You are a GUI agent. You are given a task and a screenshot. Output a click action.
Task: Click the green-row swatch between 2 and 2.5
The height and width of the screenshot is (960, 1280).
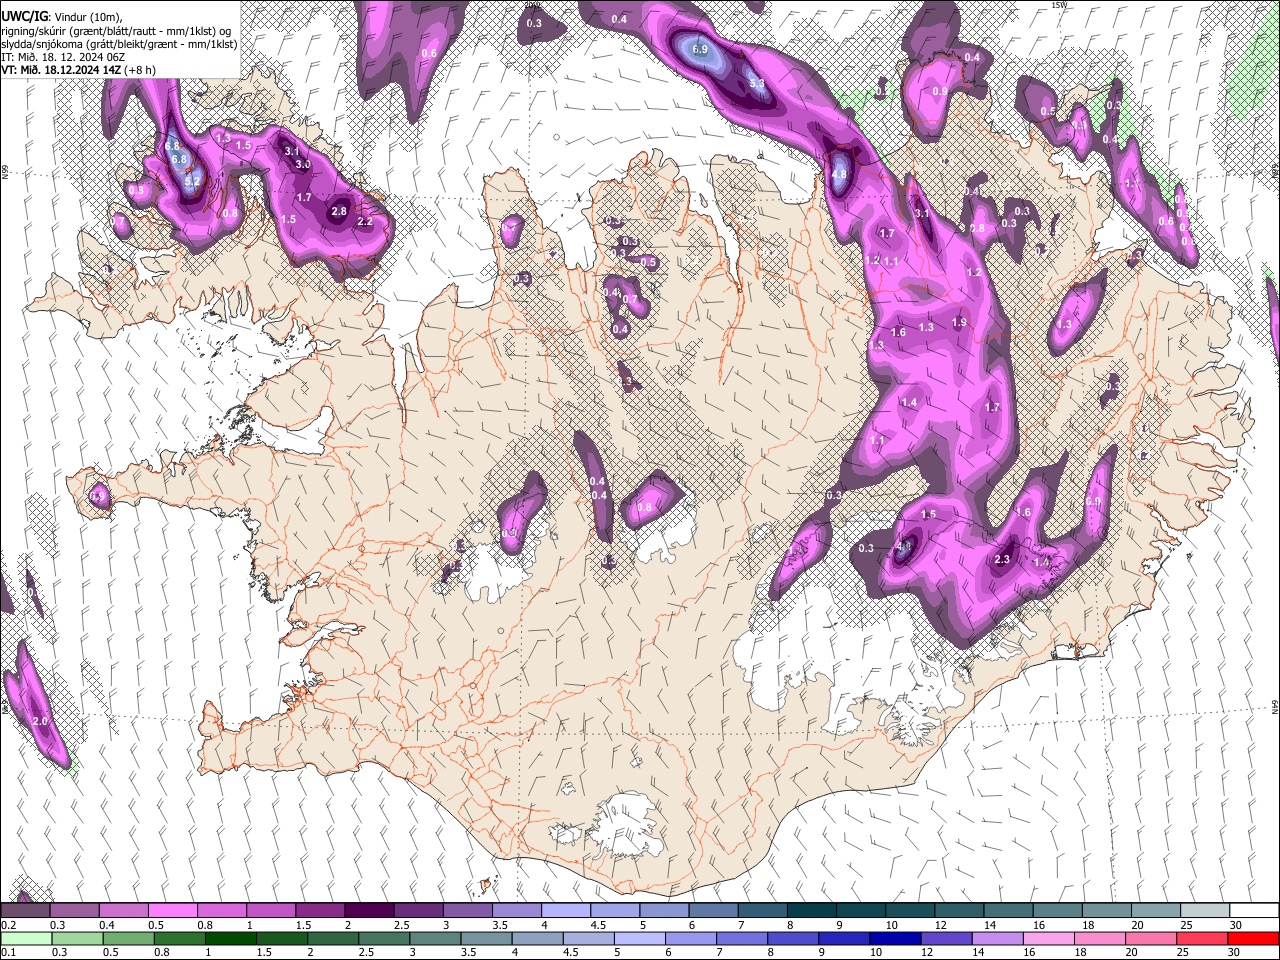[x=333, y=938]
